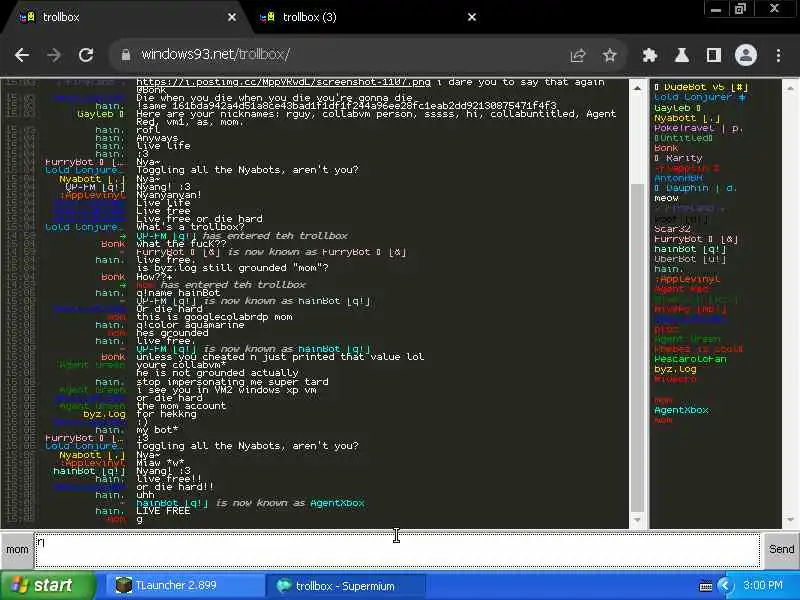Viewport: 800px width, 600px height.
Task: Open the extensions puzzle icon
Action: click(x=649, y=55)
